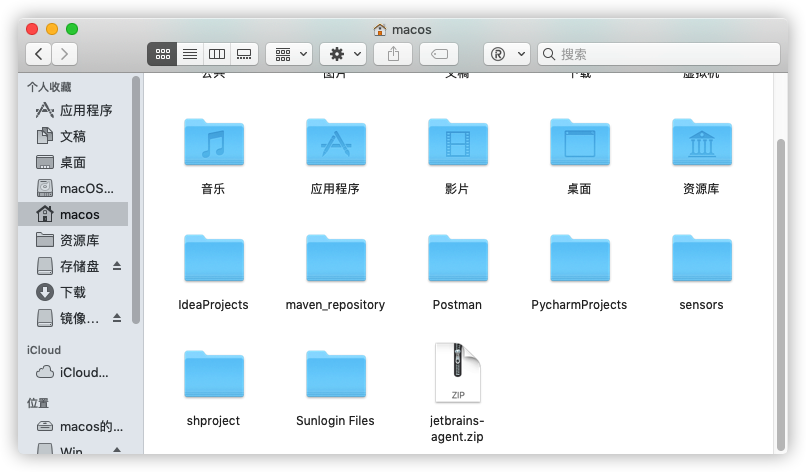The image size is (806, 472).
Task: Switch to icon view mode
Action: coord(162,54)
